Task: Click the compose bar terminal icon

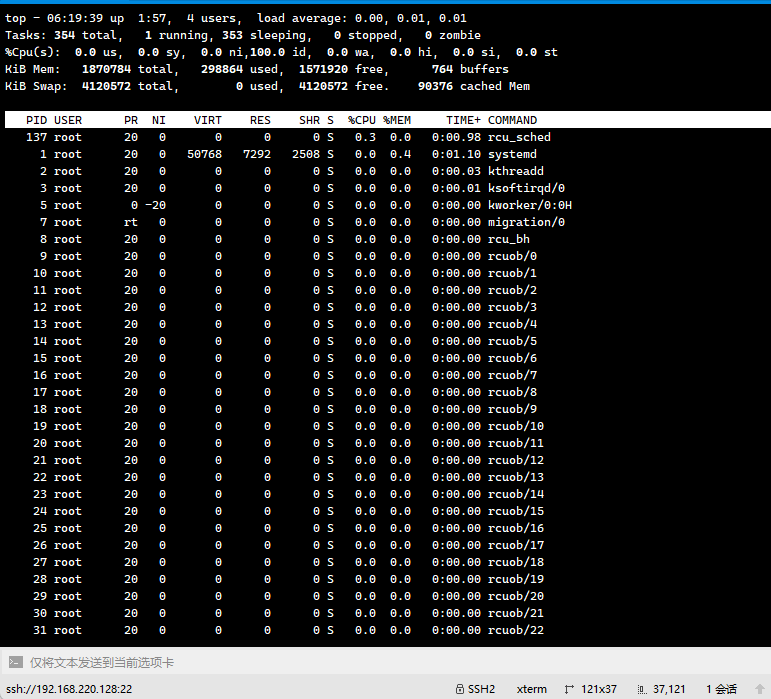Action: 15,662
